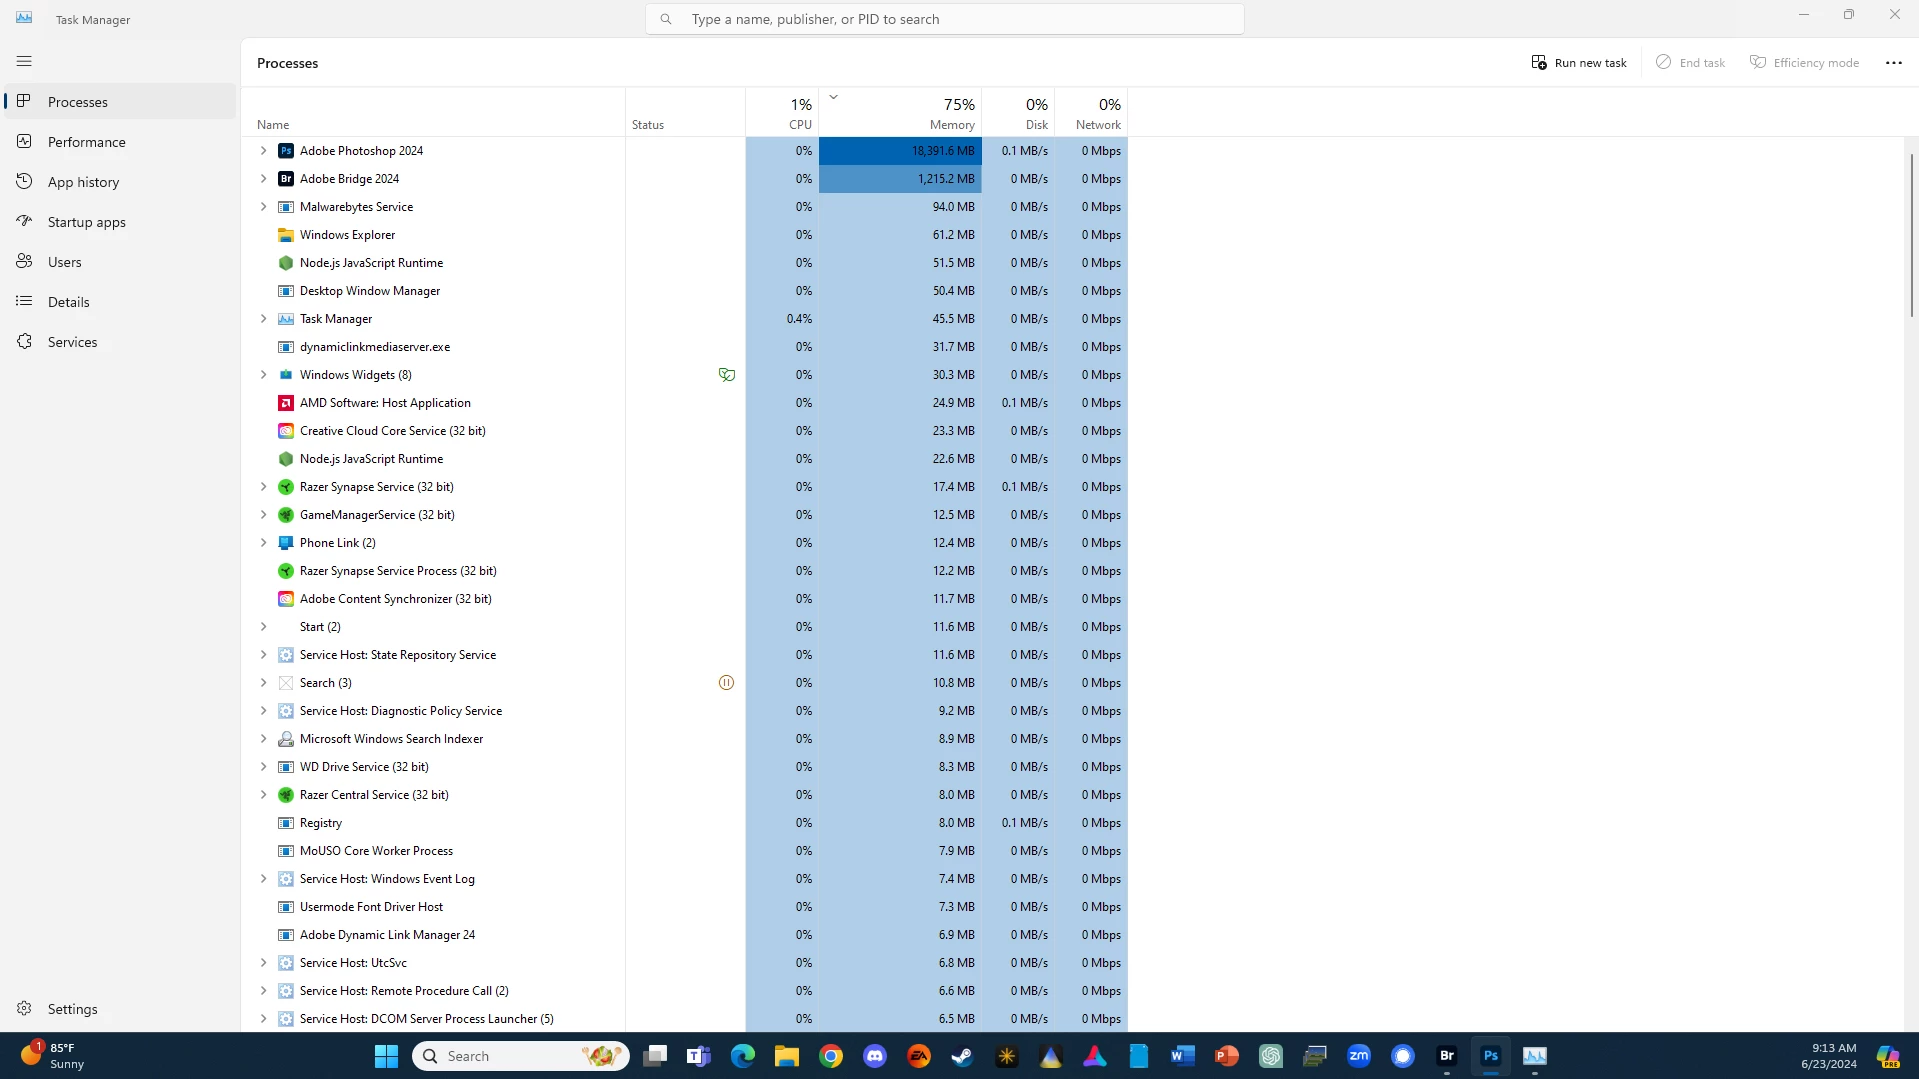Select the Registry process row
1919x1079 pixels.
pos(684,823)
